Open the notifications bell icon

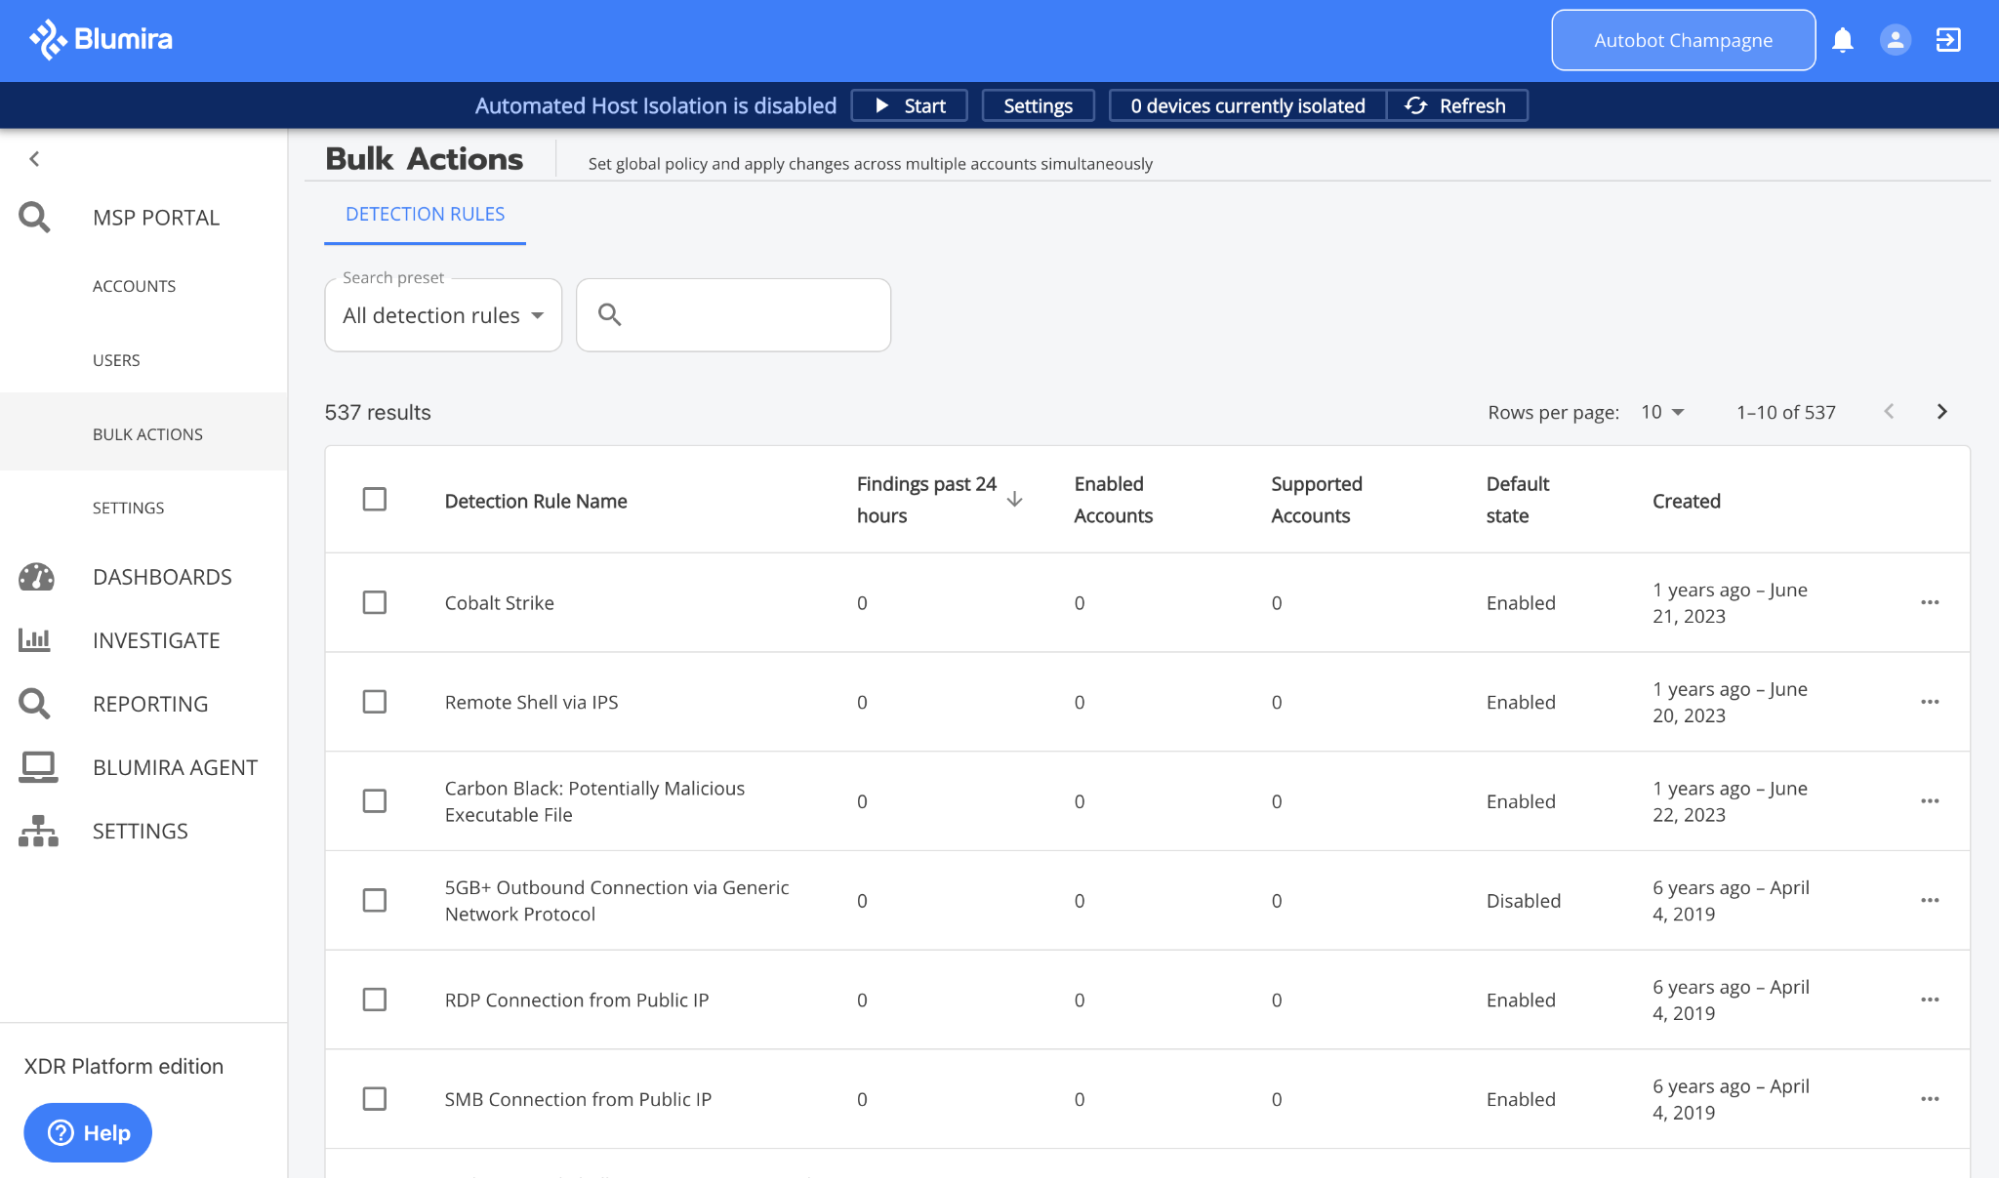(1843, 39)
